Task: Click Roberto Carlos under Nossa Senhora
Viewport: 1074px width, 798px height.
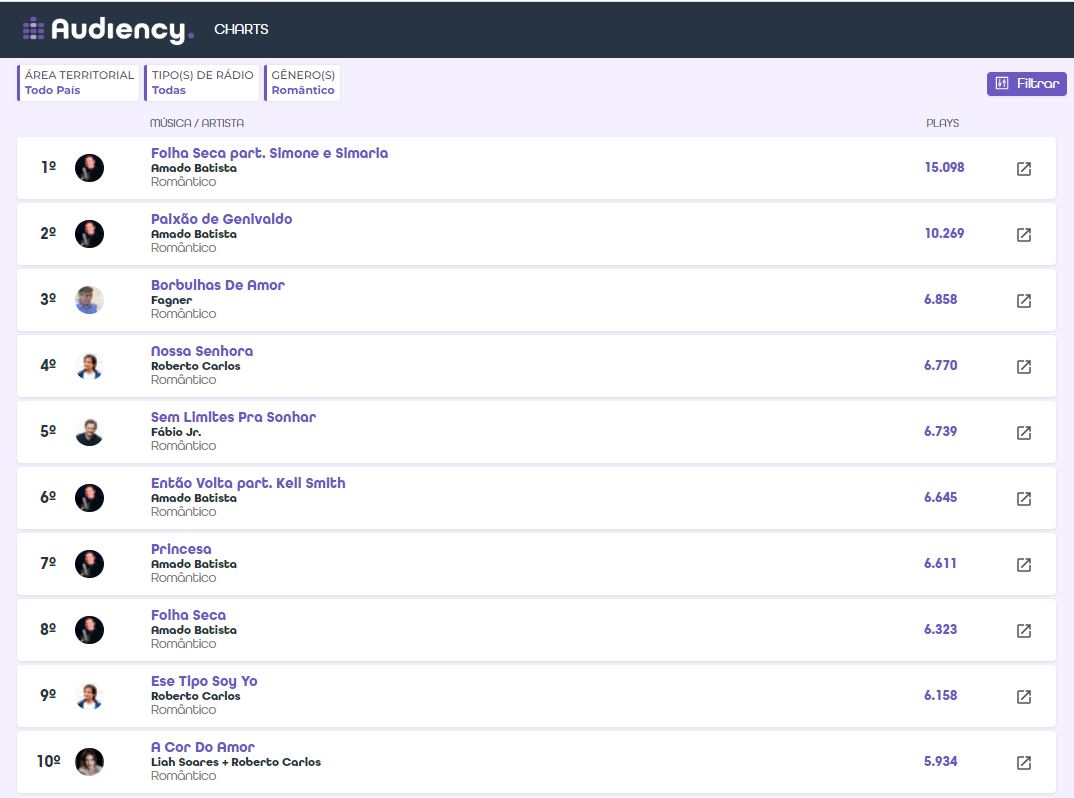Action: coord(195,366)
